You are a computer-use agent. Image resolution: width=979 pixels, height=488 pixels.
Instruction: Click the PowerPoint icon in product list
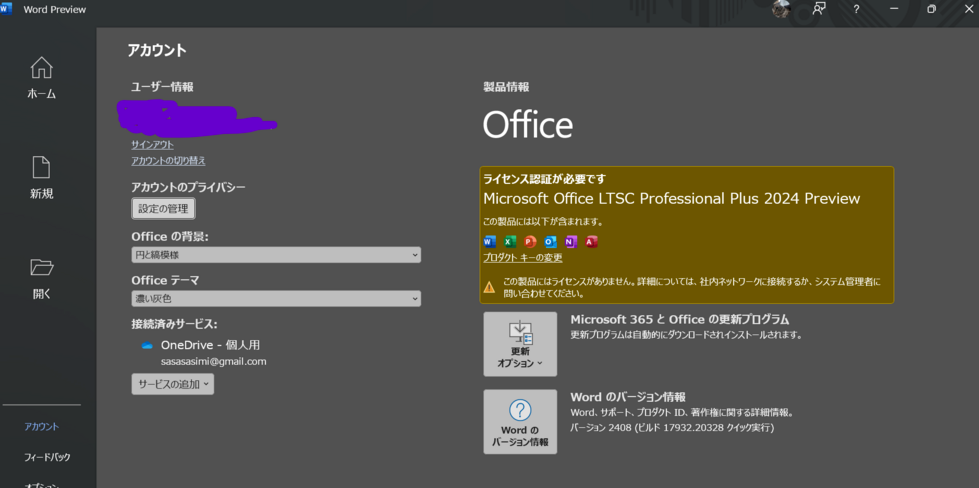pos(530,242)
